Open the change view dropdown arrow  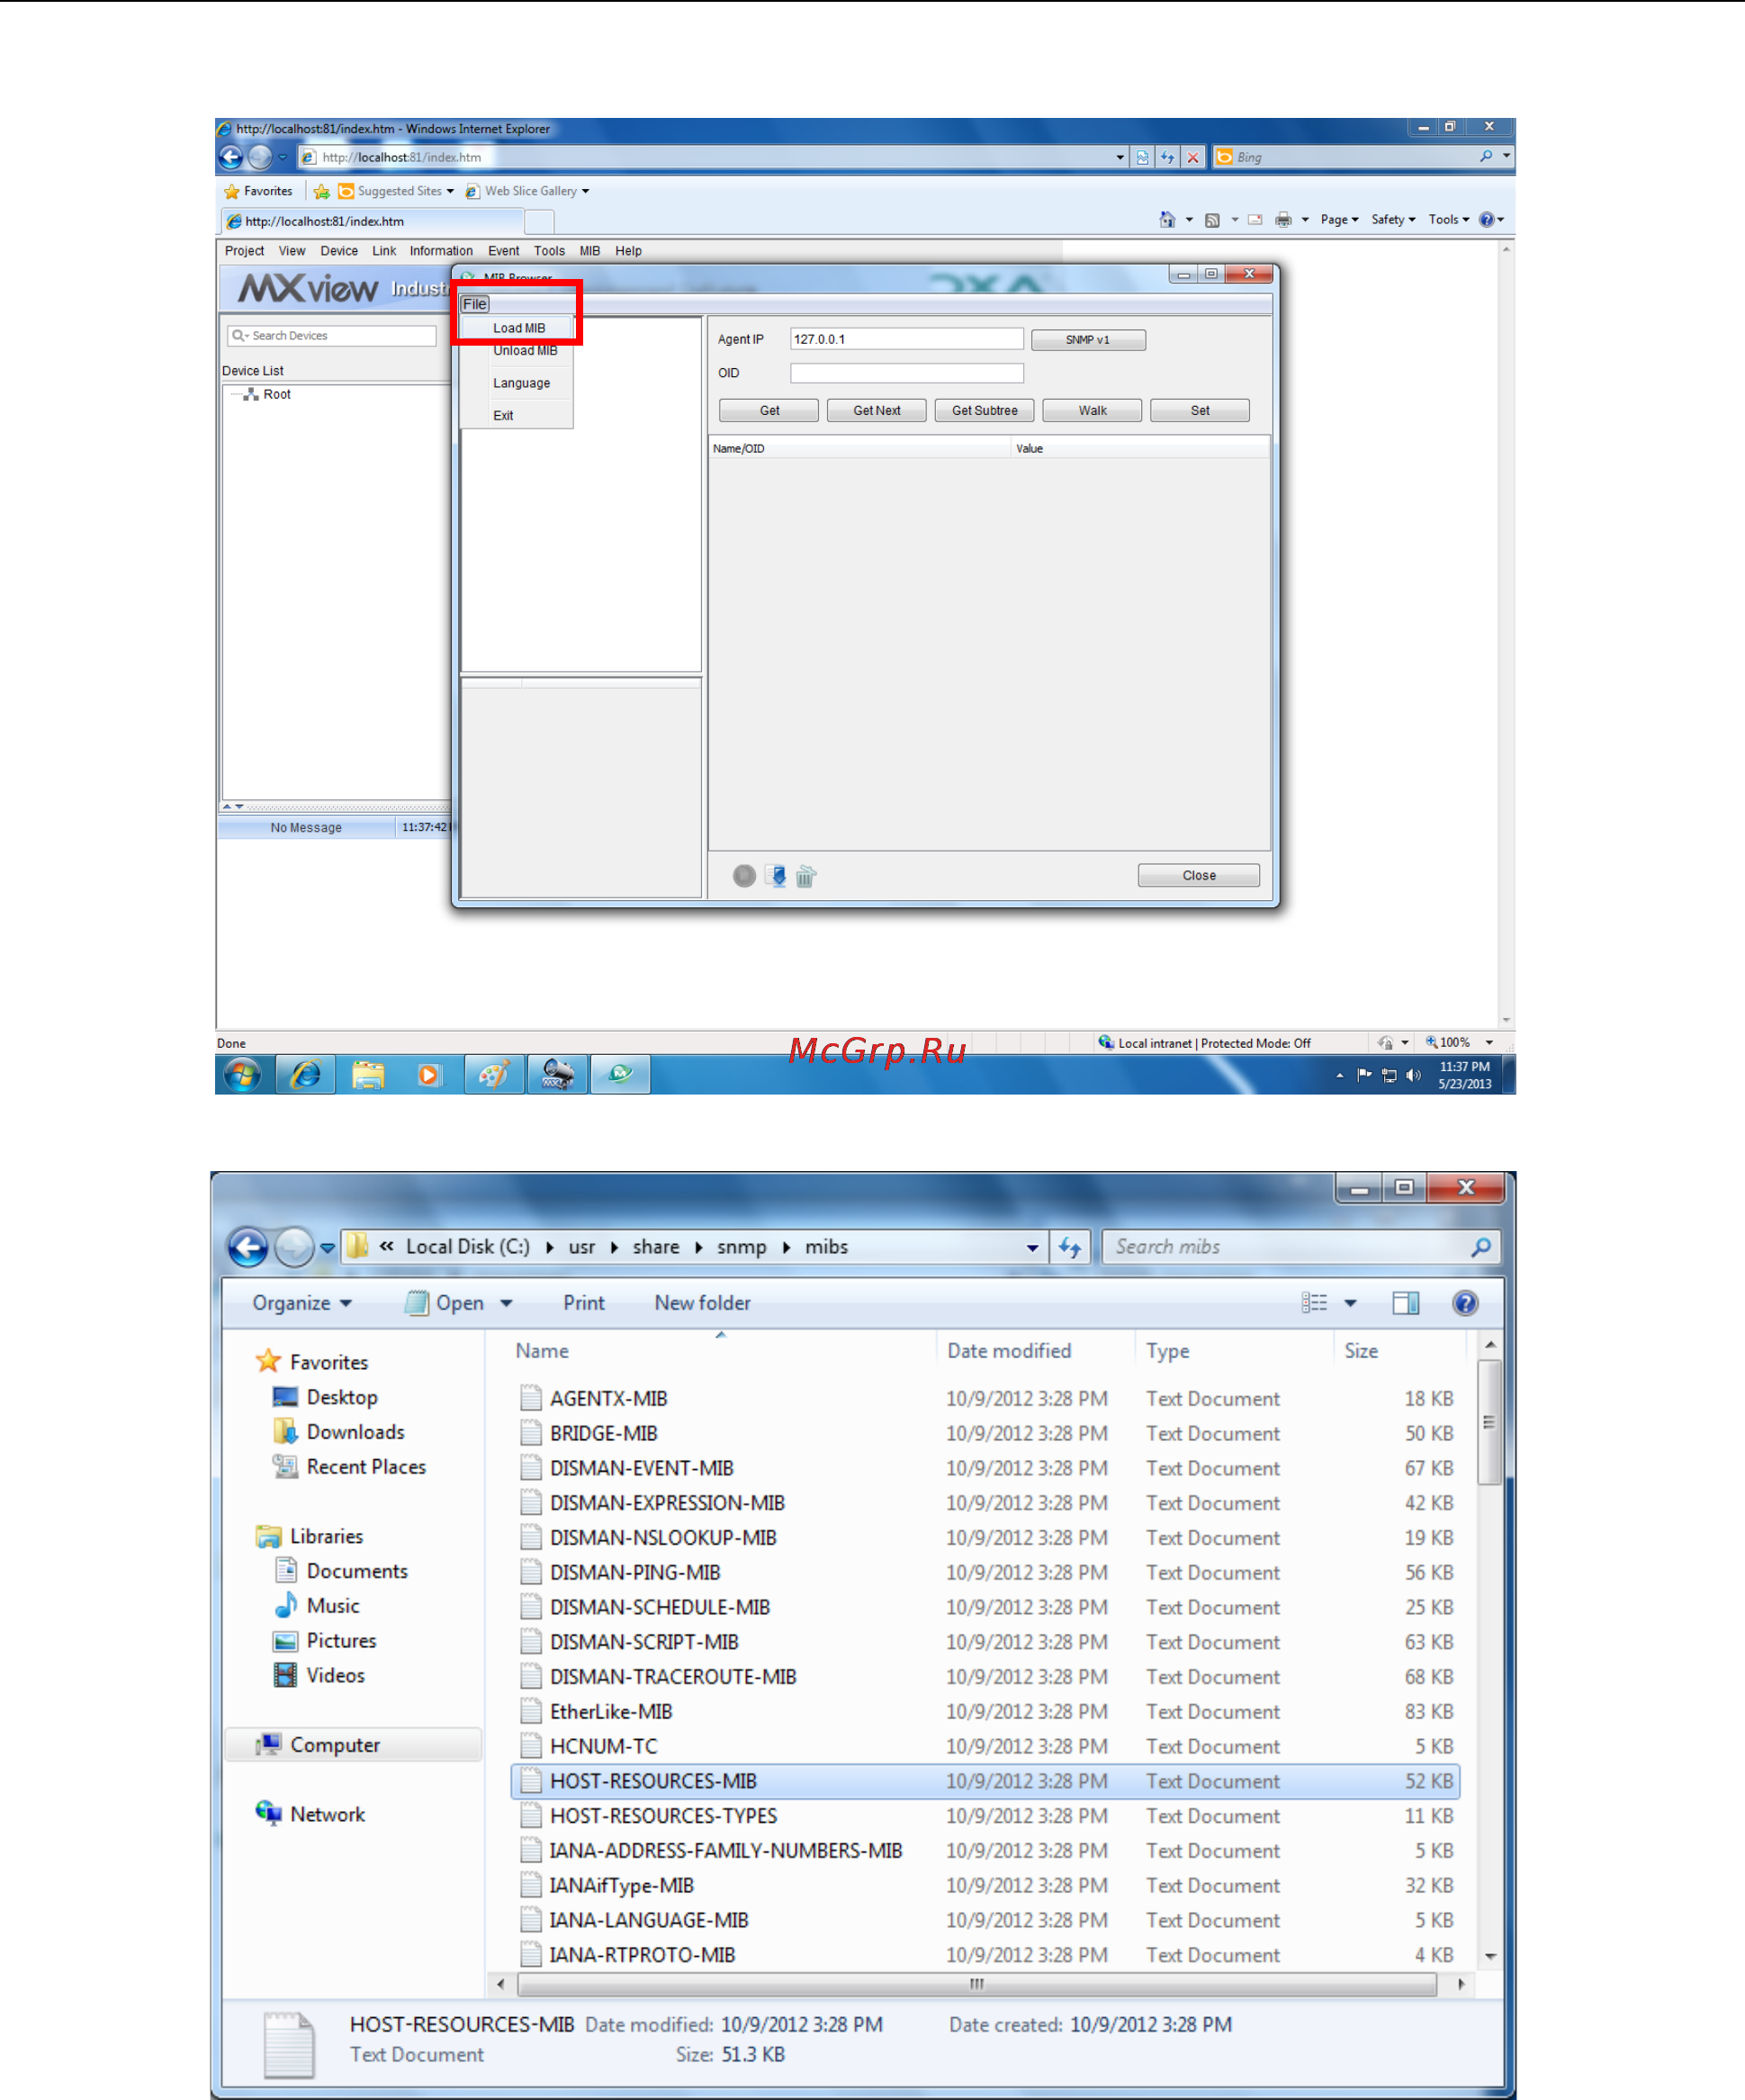[1350, 1303]
